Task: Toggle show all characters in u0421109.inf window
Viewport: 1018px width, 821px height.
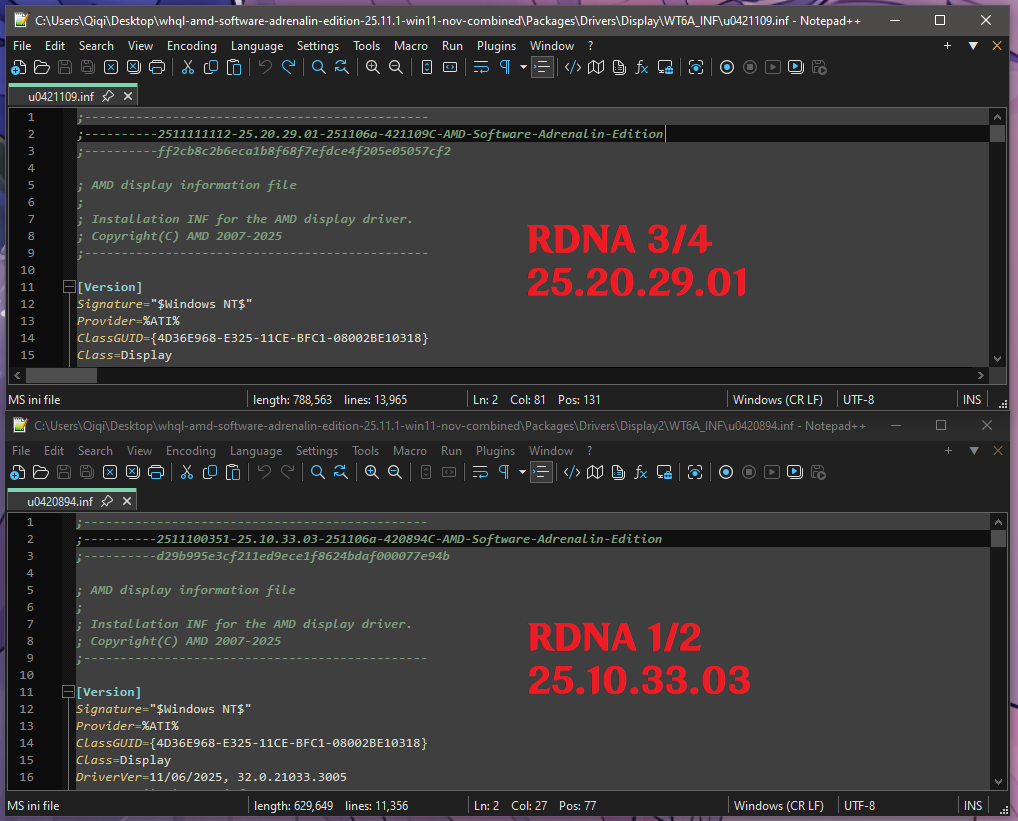Action: (x=504, y=67)
